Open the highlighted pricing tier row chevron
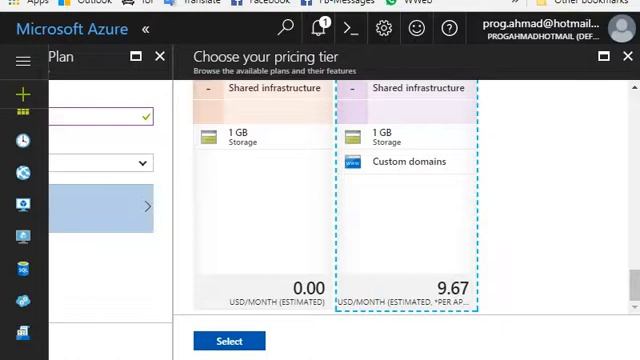Screen dimensions: 640x360 coord(147,207)
